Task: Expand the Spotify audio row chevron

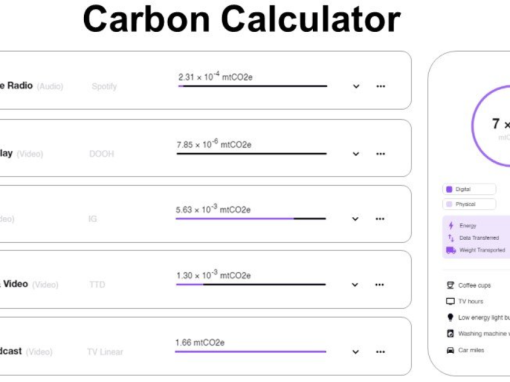Action: (x=356, y=86)
